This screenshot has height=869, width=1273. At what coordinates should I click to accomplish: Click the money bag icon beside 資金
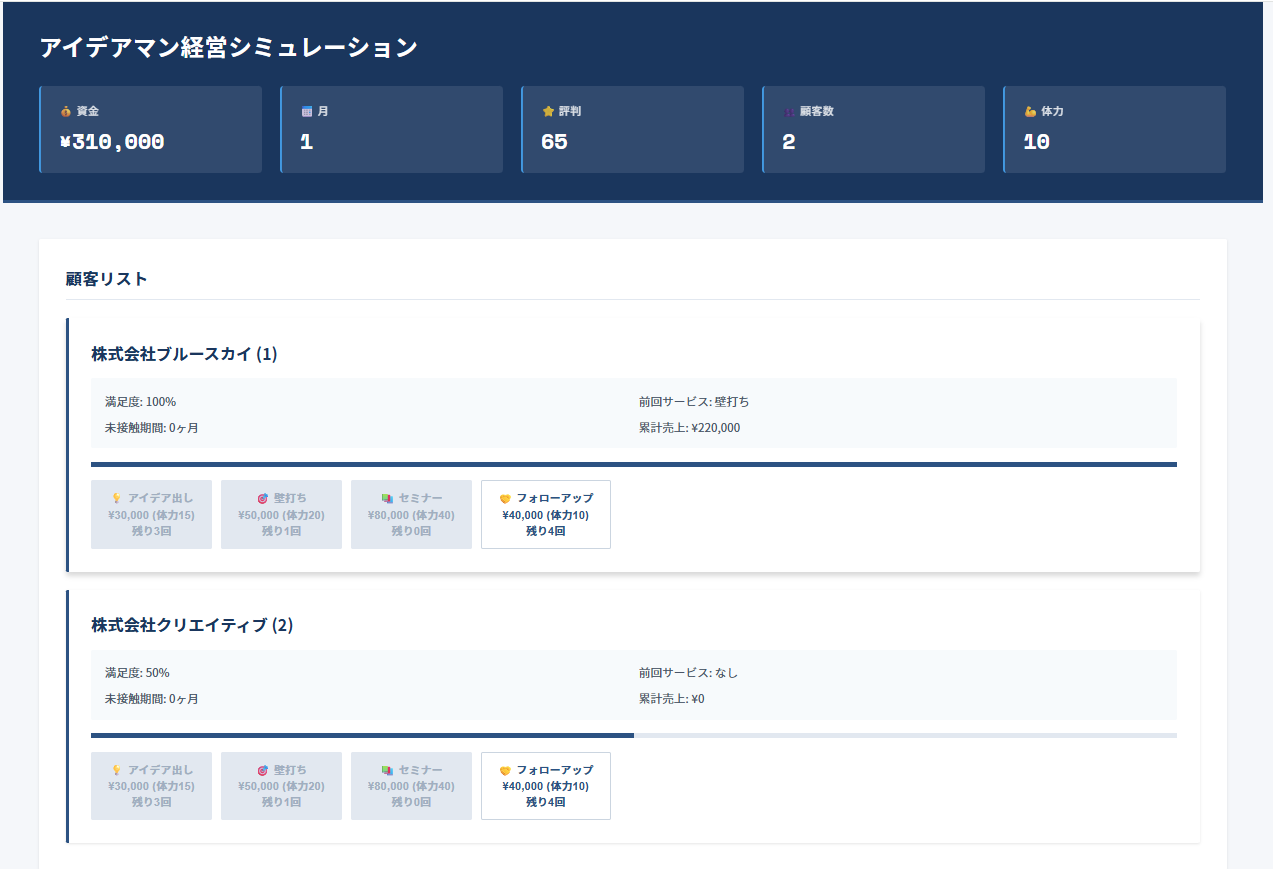pyautogui.click(x=66, y=111)
